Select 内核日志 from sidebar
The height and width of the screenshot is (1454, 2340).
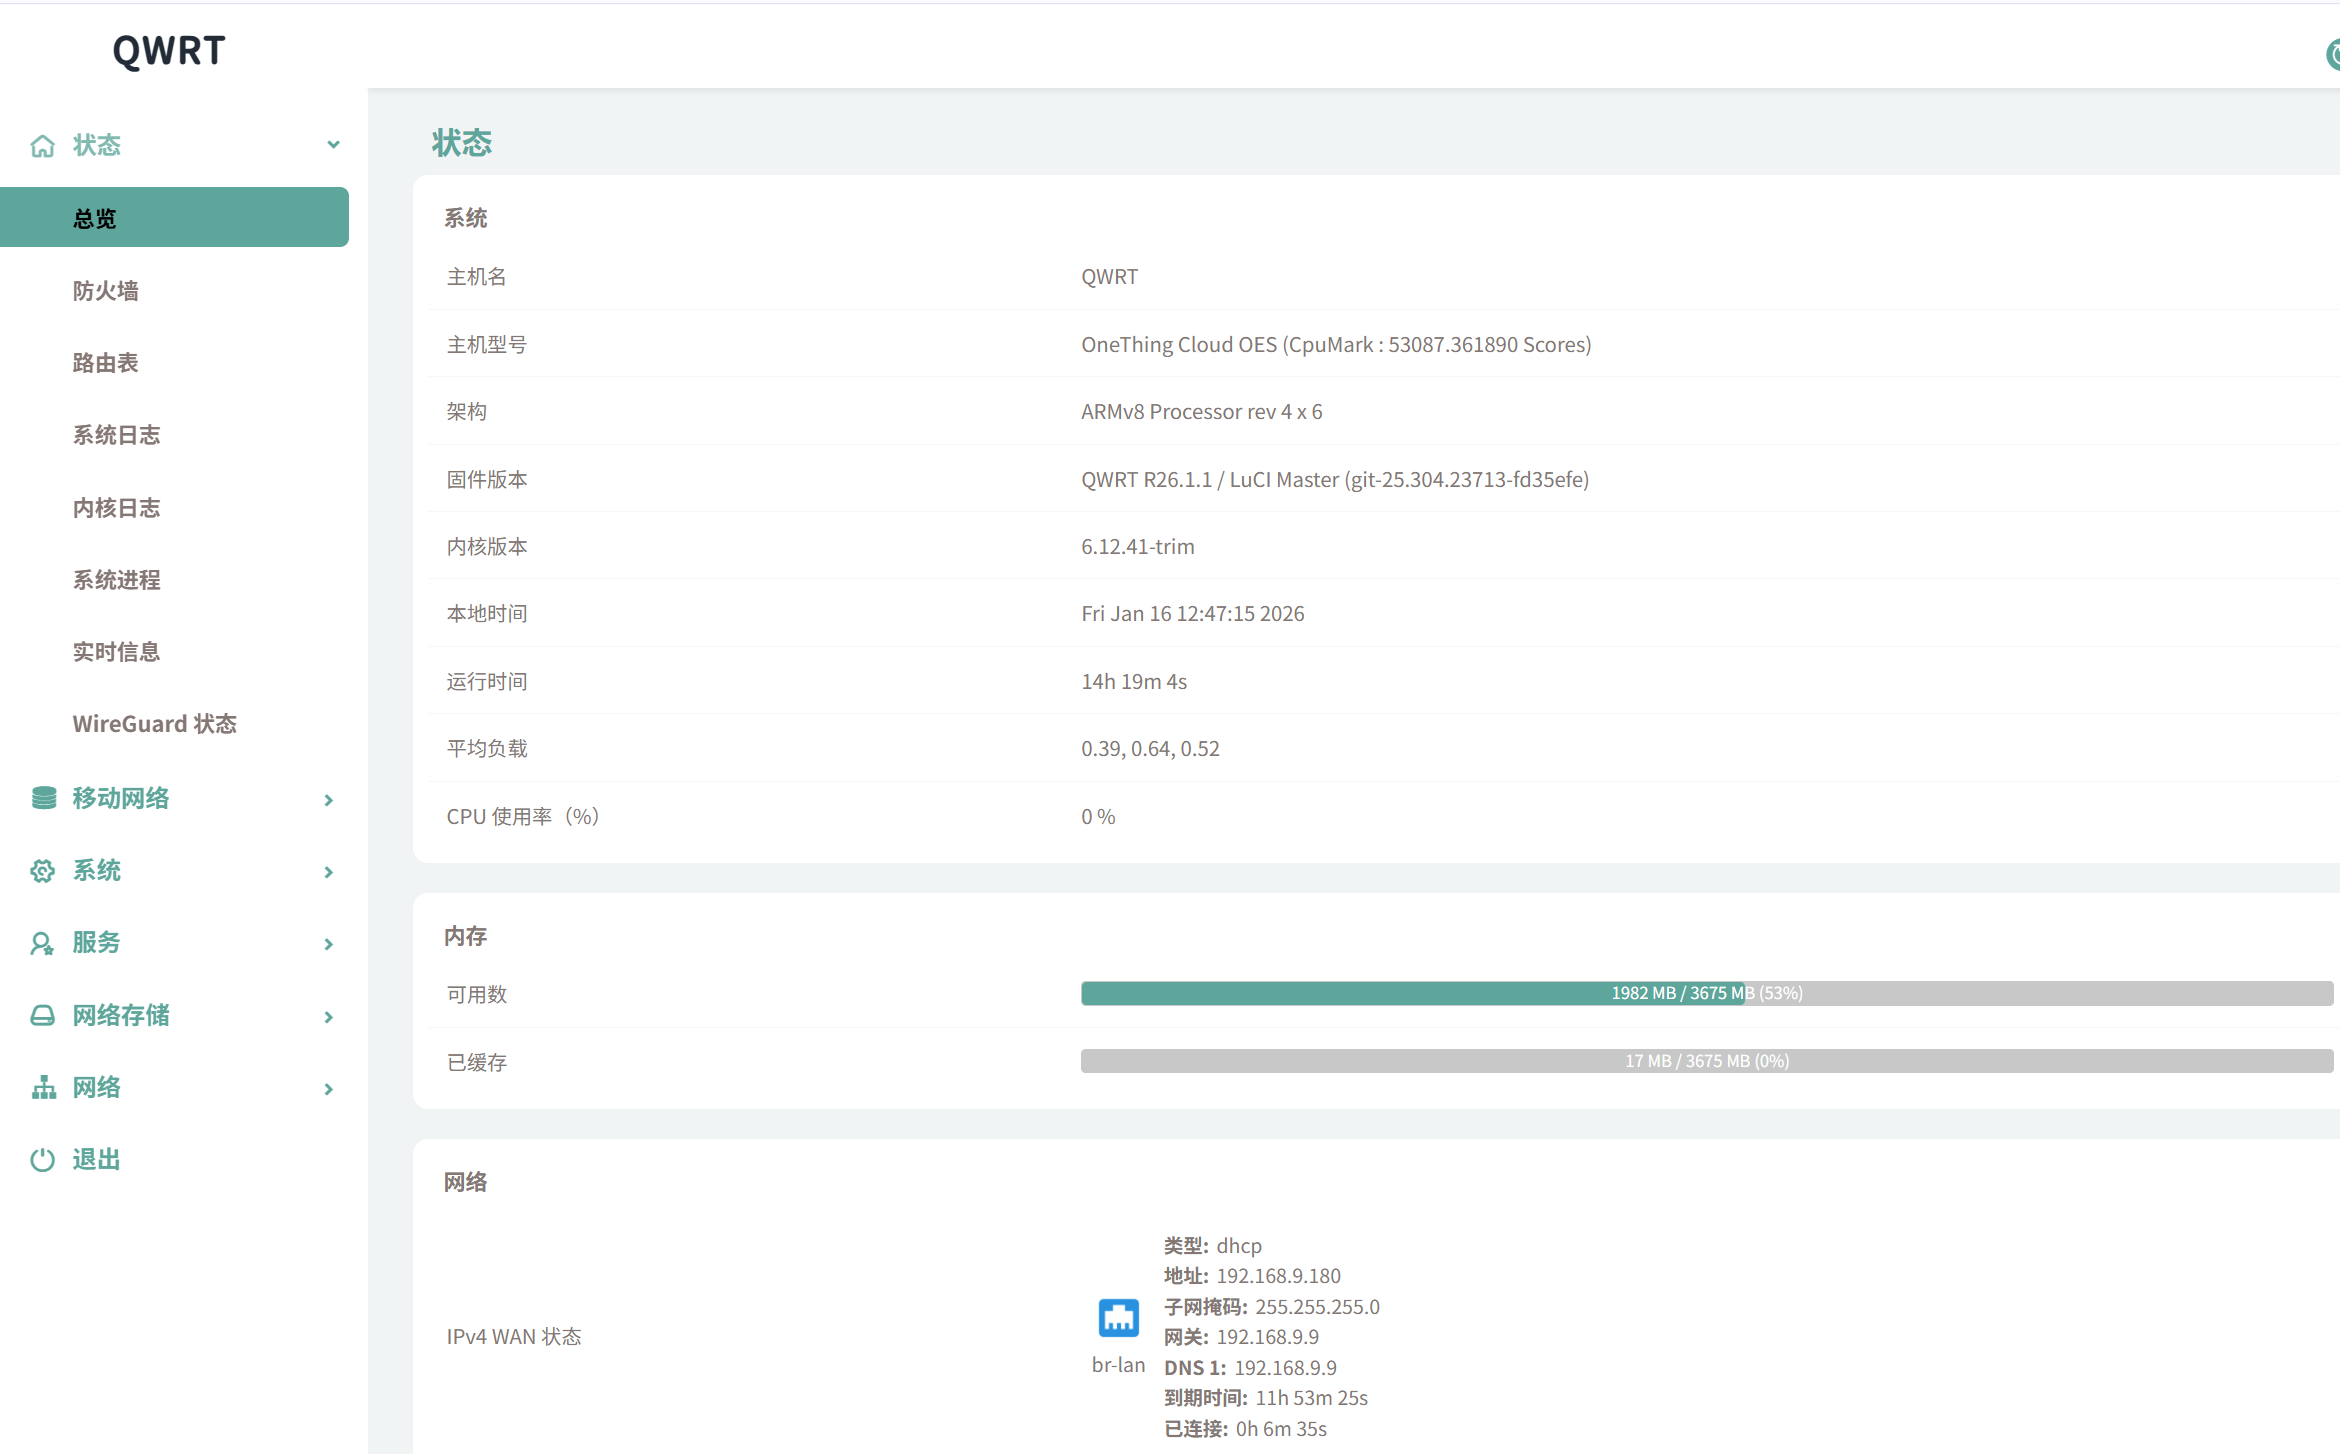point(116,507)
